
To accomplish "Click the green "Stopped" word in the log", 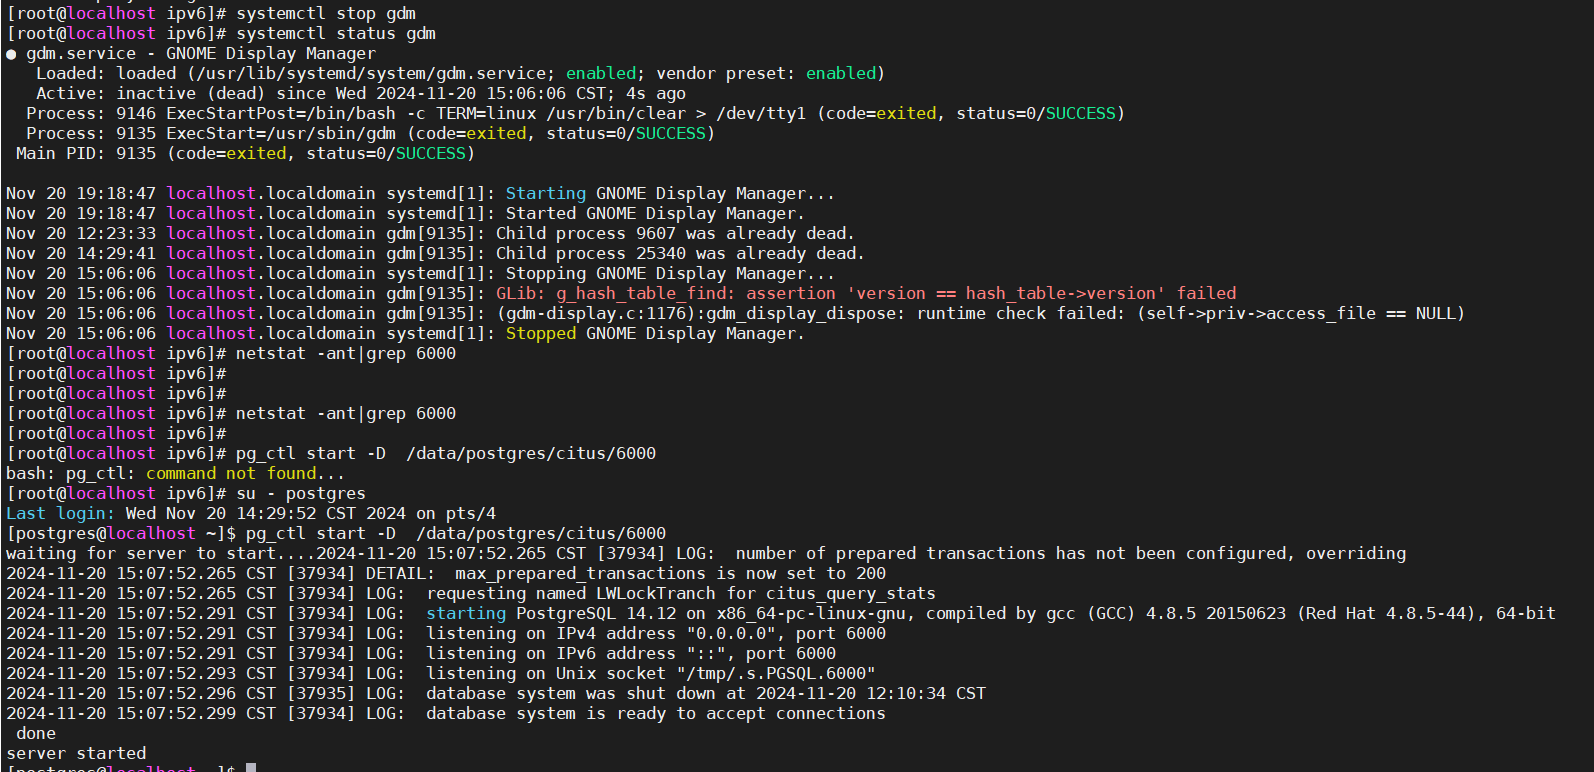I will pos(541,334).
